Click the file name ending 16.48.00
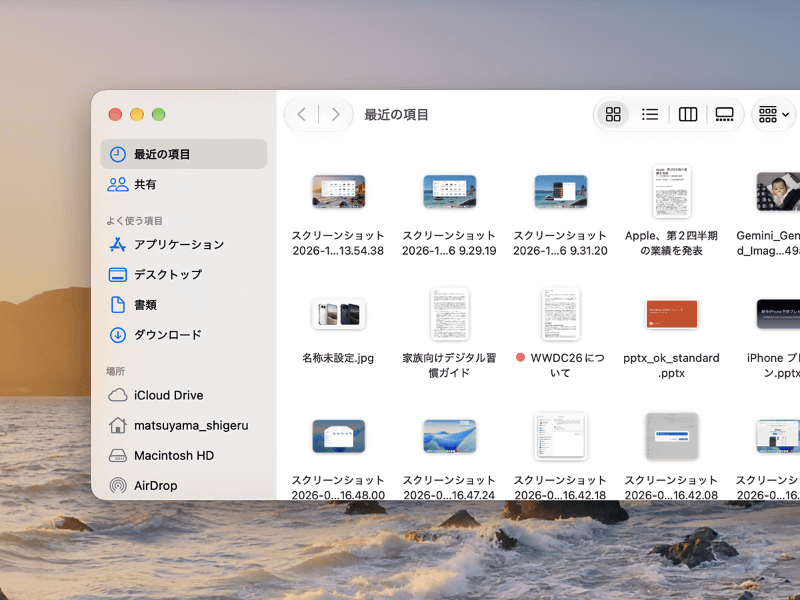 (338, 487)
